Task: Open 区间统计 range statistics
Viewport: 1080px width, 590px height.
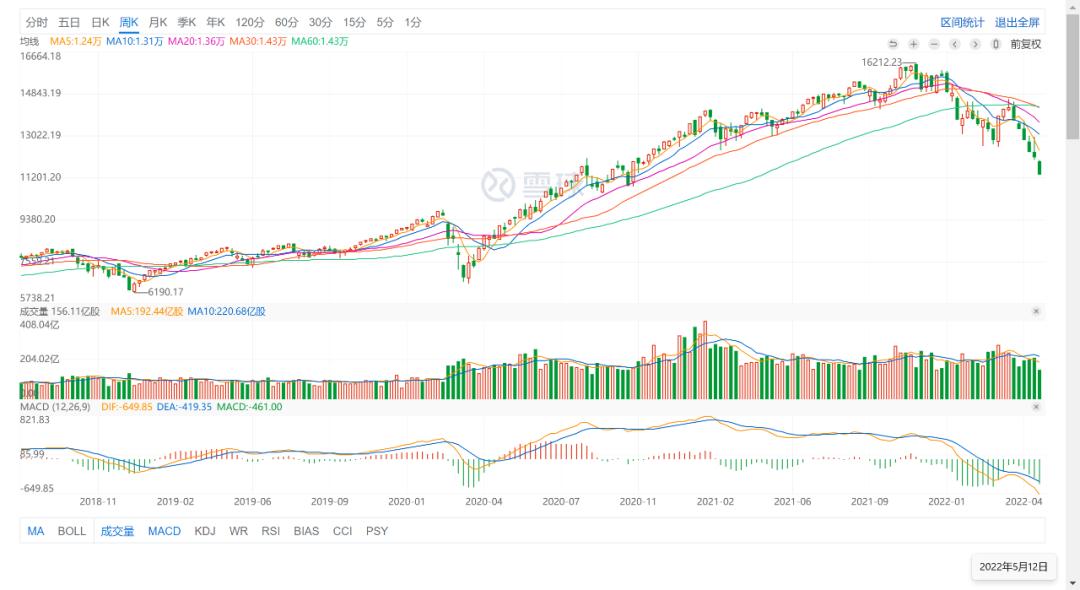Action: click(x=962, y=22)
